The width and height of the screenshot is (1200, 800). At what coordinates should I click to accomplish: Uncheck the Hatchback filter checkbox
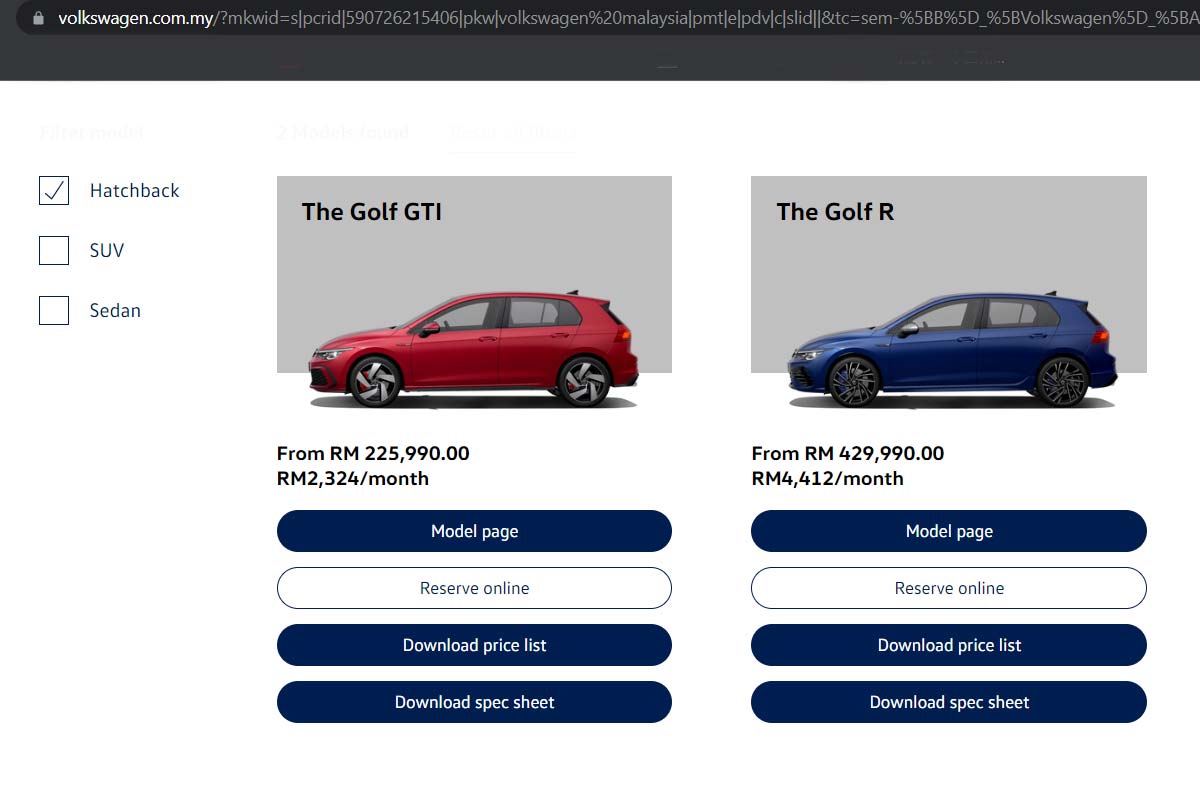54,190
